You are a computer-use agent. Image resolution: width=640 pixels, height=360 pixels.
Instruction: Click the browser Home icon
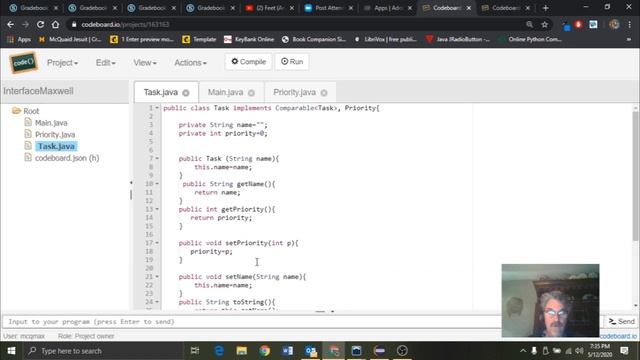coord(56,24)
